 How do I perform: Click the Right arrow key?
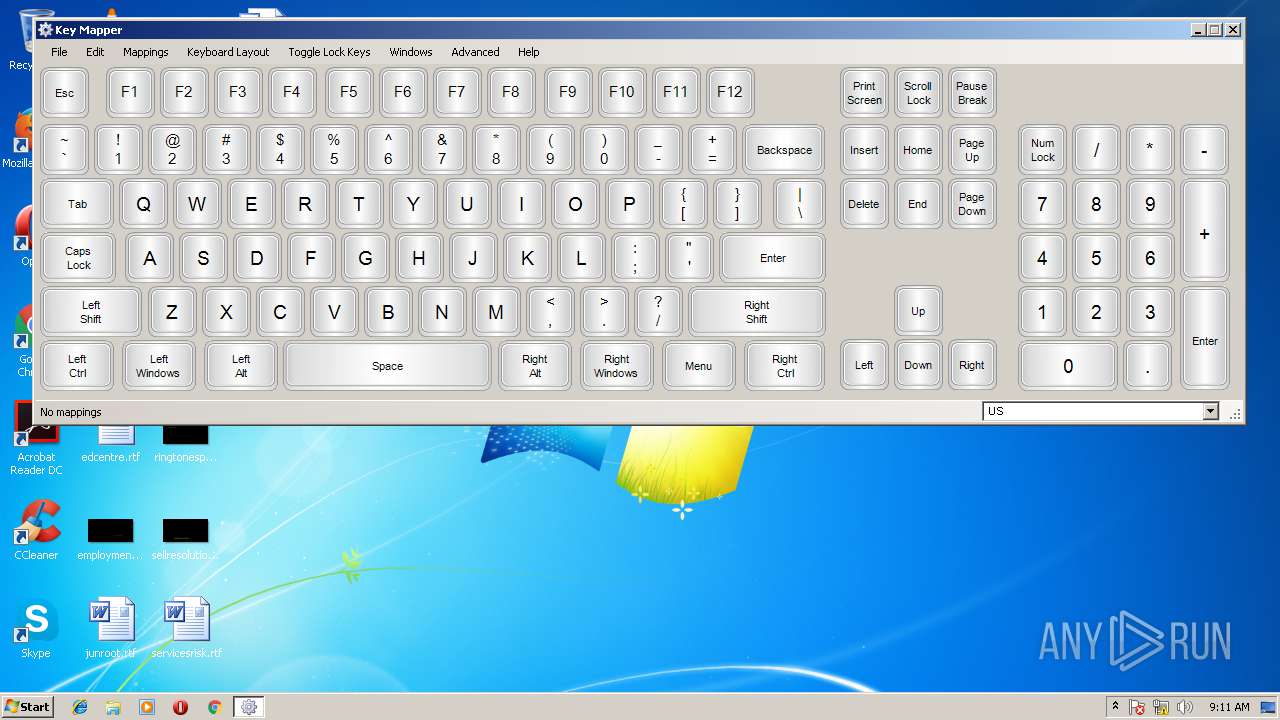pyautogui.click(x=972, y=366)
